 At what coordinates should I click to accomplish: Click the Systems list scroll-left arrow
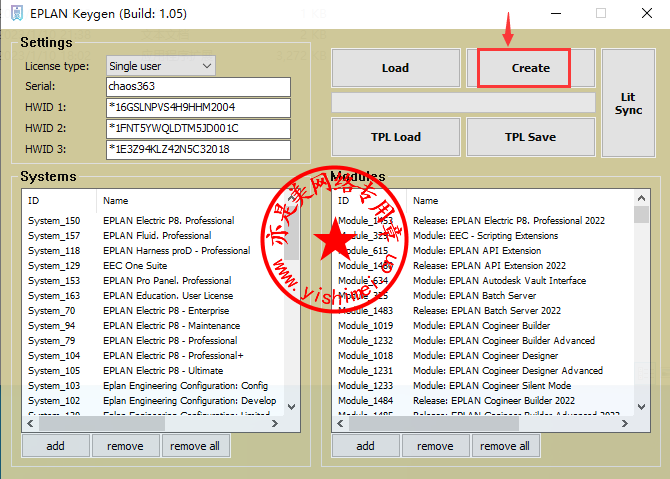click(30, 423)
